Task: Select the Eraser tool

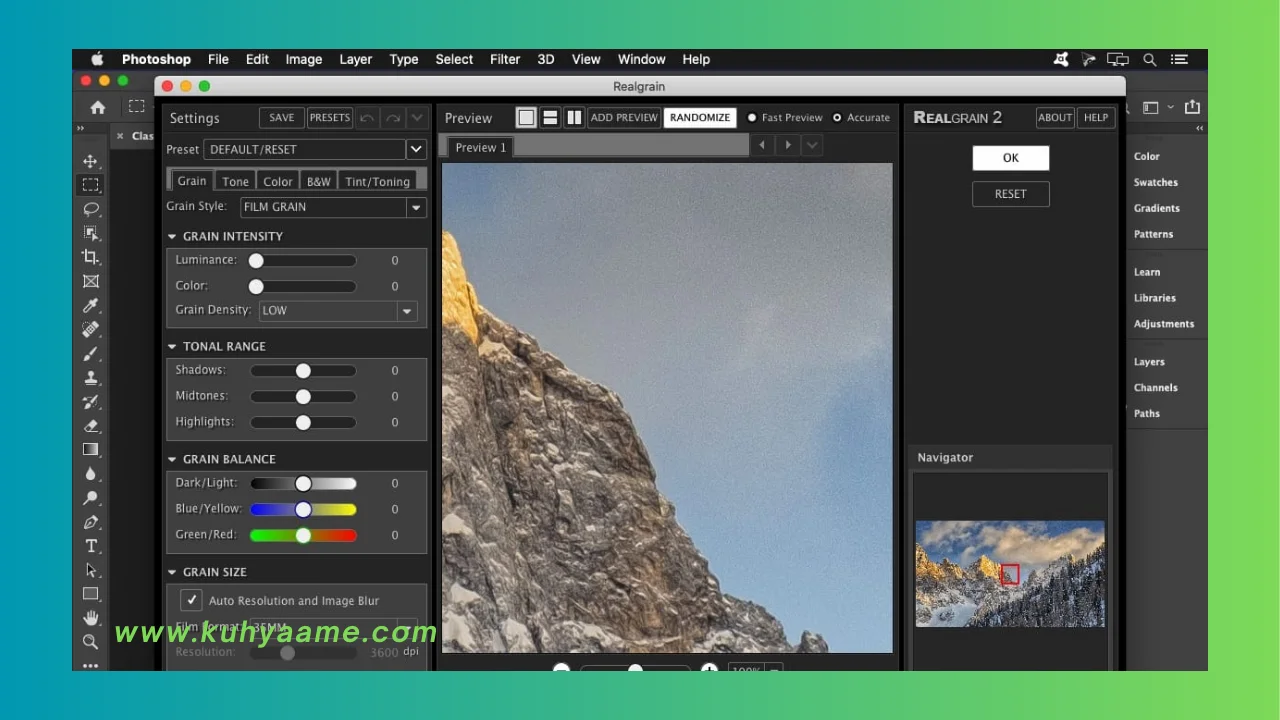Action: [91, 426]
